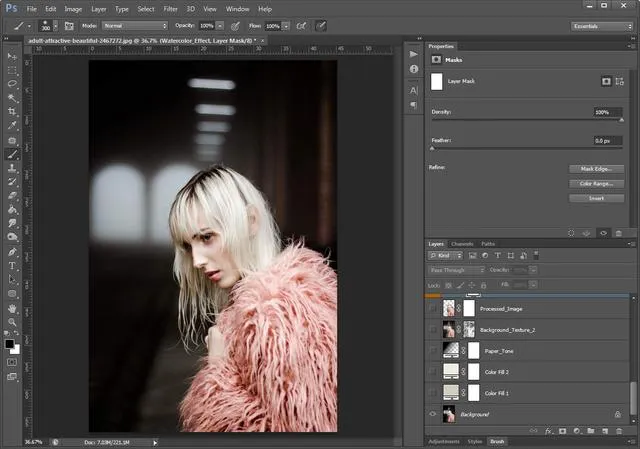Click the Color Range button
Screen dimensions: 640x449
[596, 184]
